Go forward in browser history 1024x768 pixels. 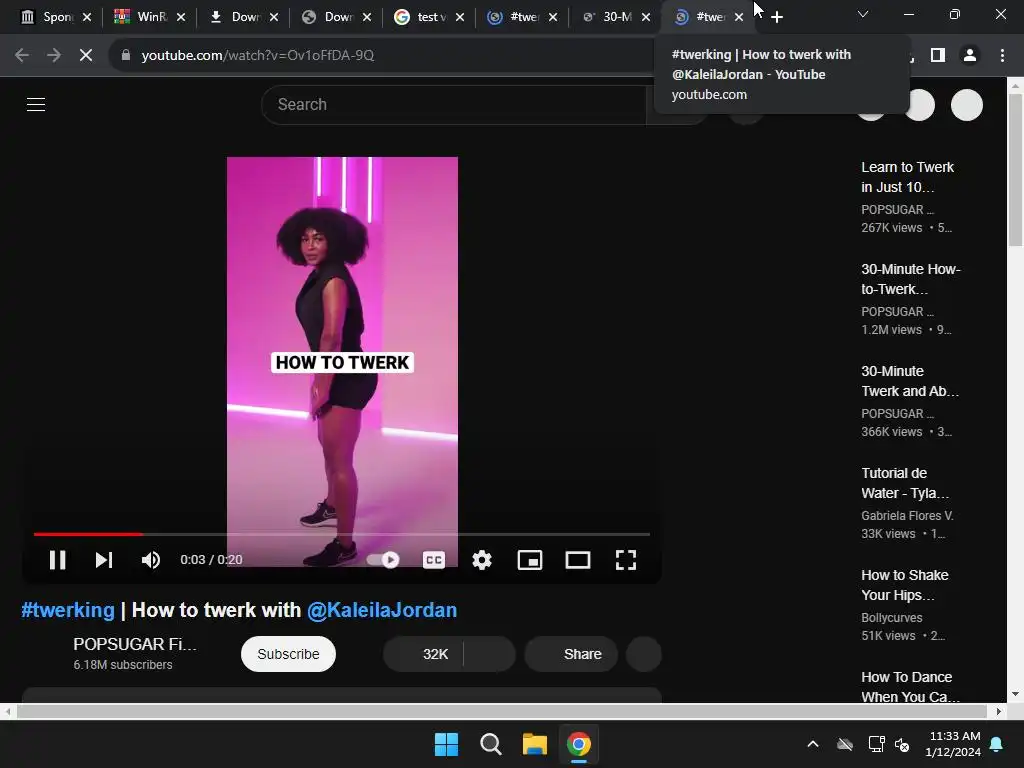point(54,55)
